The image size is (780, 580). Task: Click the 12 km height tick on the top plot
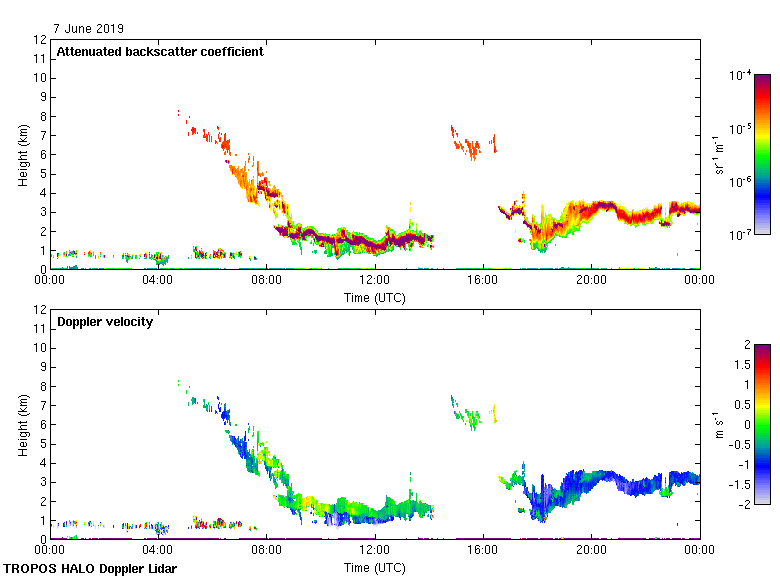[x=40, y=40]
